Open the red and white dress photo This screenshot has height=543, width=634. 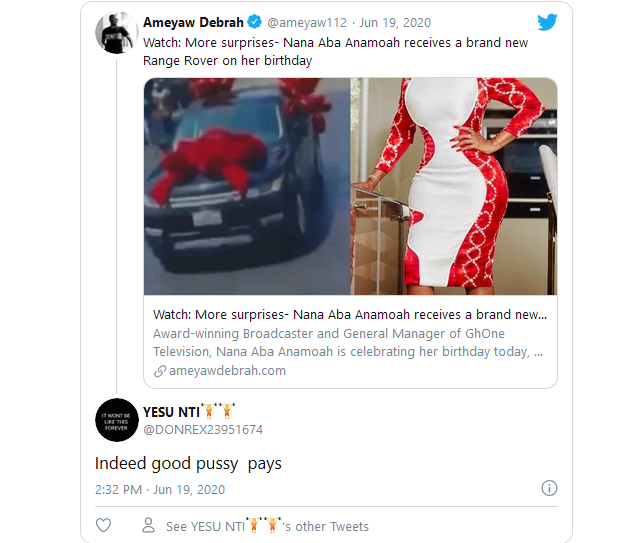(x=453, y=186)
